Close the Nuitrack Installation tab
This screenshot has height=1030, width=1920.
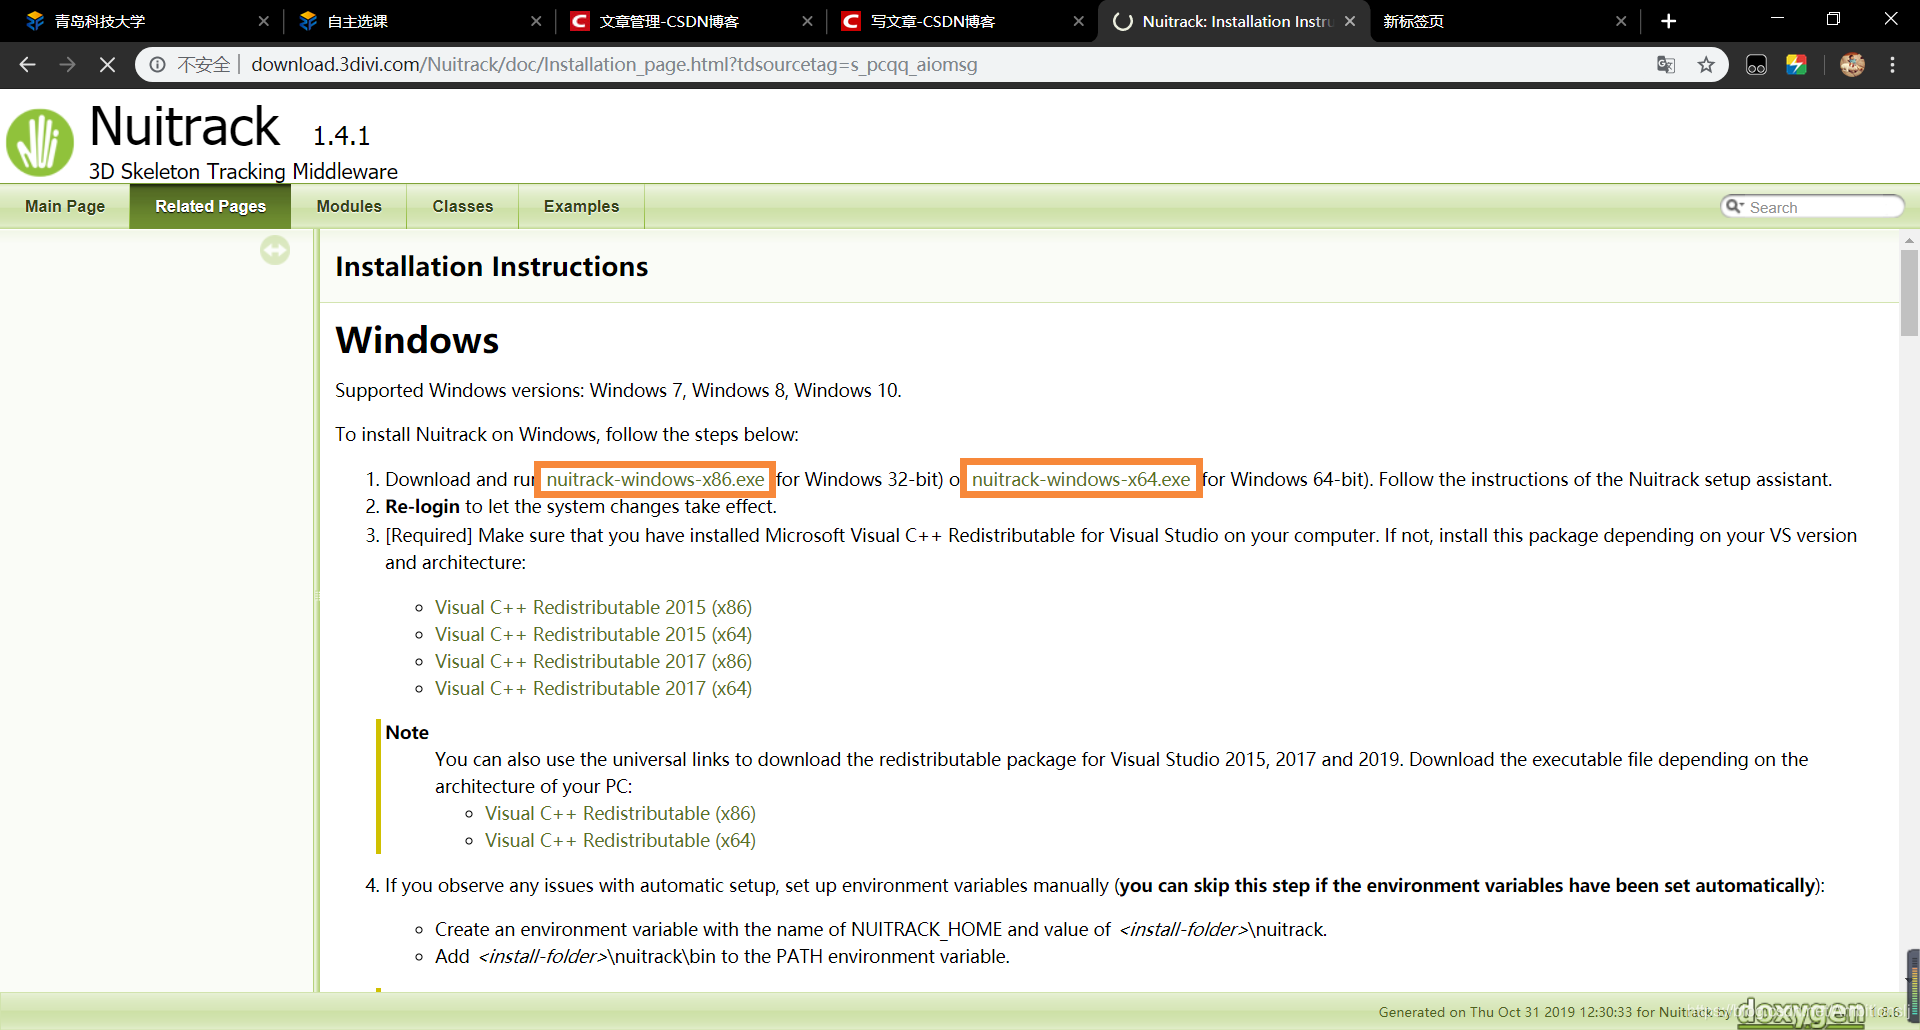pos(1350,21)
